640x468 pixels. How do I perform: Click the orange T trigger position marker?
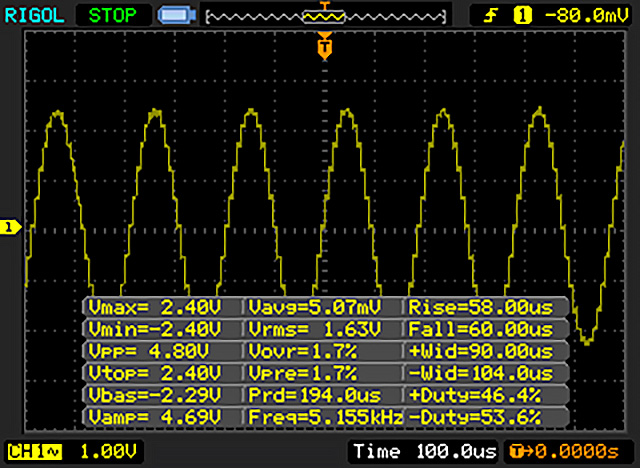pyautogui.click(x=323, y=46)
